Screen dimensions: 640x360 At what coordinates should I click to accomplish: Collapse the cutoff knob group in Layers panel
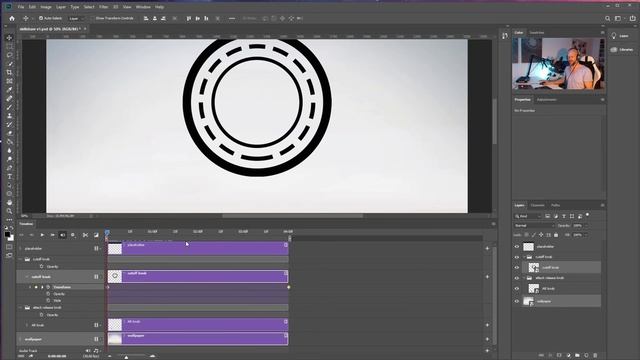coord(524,257)
